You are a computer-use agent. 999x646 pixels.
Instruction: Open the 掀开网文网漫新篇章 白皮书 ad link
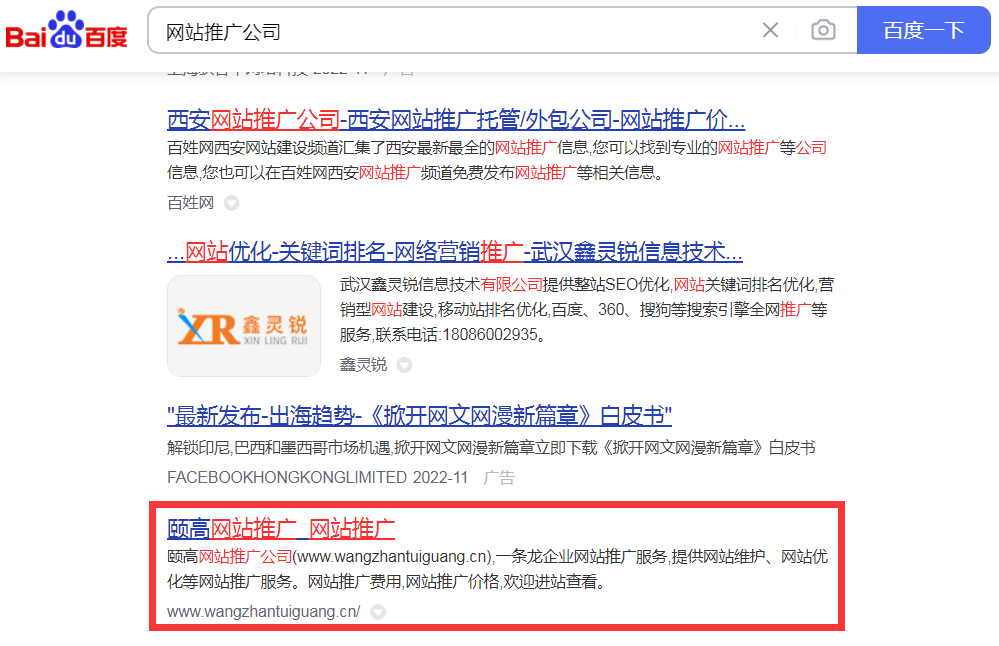[419, 416]
